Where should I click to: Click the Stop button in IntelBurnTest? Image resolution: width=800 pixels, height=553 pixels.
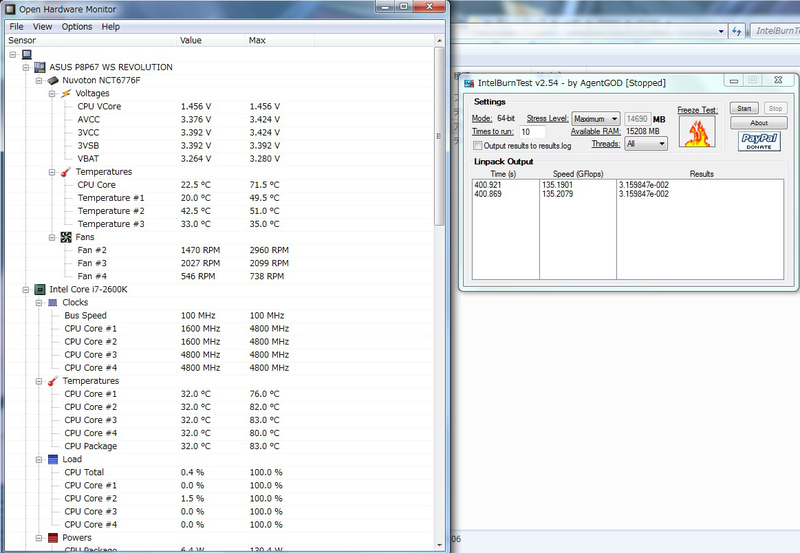[x=775, y=109]
